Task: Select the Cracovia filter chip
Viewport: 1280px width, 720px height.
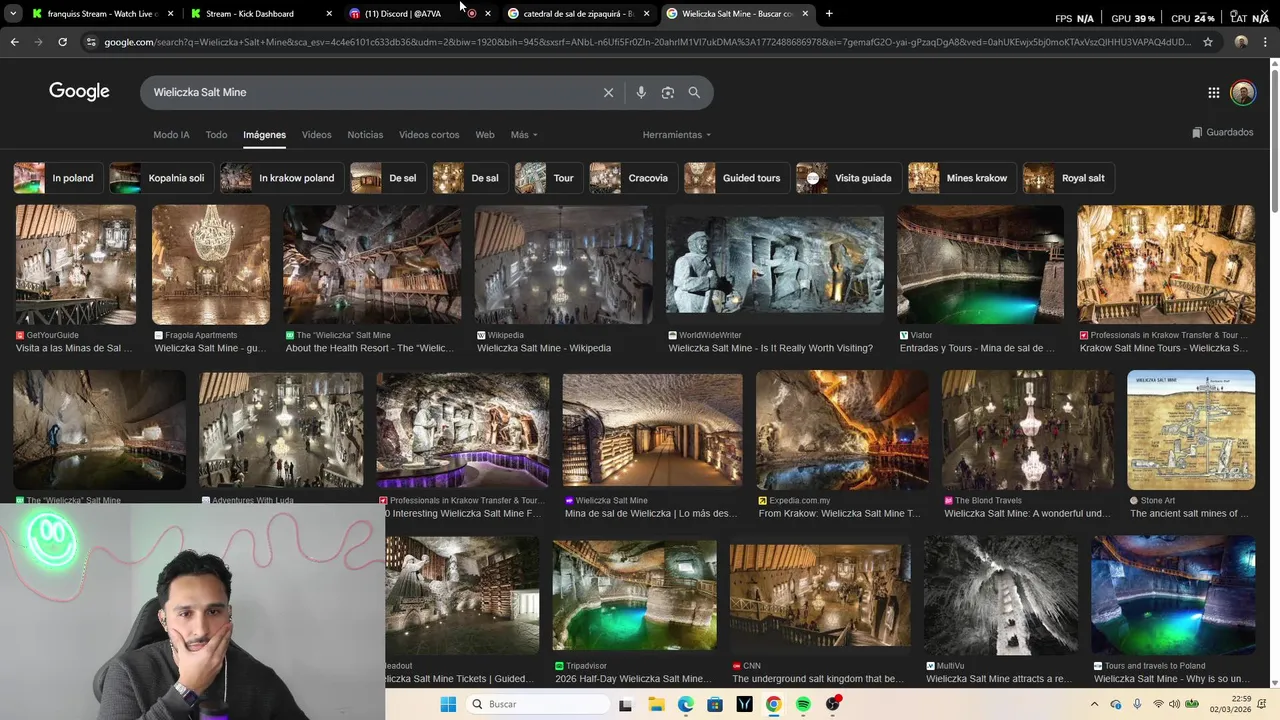Action: [x=633, y=178]
